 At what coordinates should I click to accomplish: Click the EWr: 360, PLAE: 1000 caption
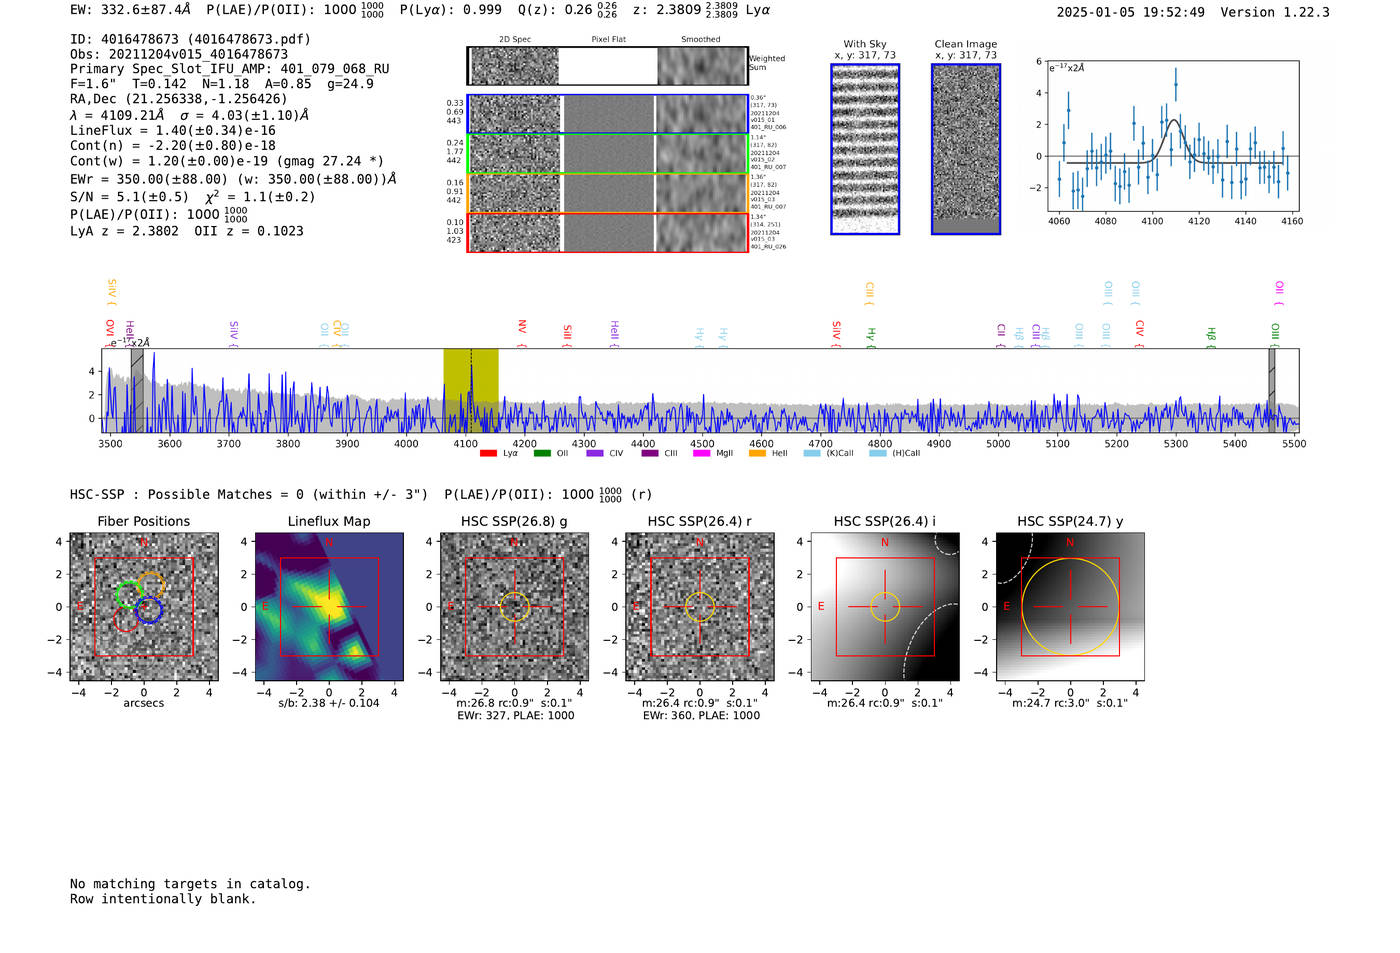pos(701,716)
